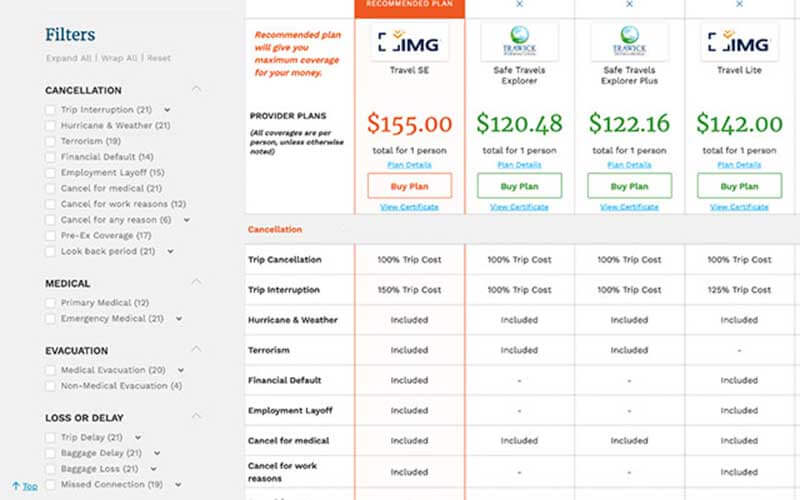Enable the Terrorism filter checkbox
Image resolution: width=800 pixels, height=500 pixels.
coord(51,141)
